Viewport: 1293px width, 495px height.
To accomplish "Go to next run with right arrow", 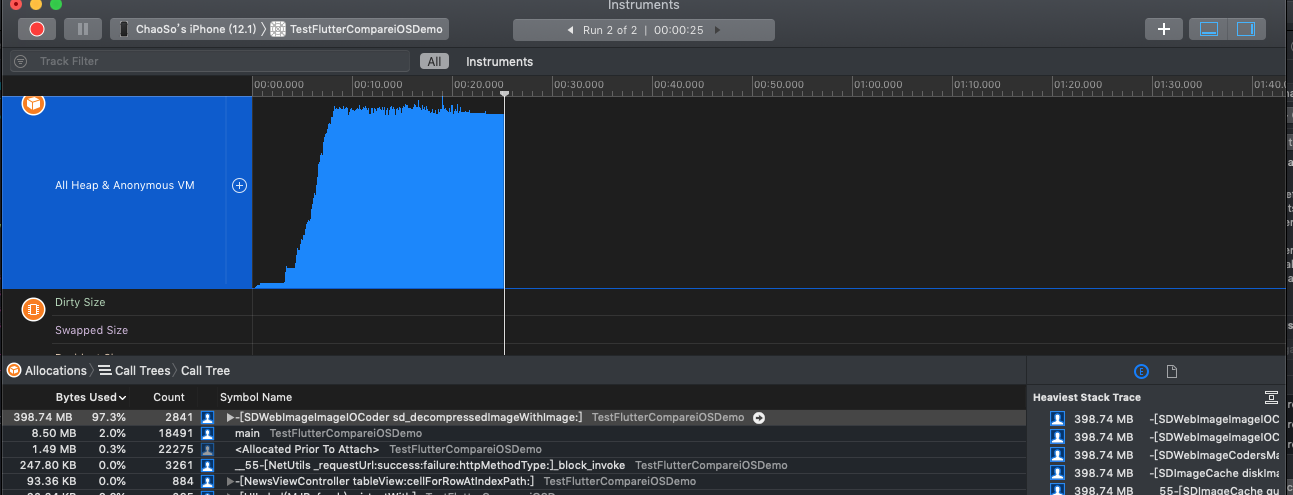I will [x=717, y=30].
